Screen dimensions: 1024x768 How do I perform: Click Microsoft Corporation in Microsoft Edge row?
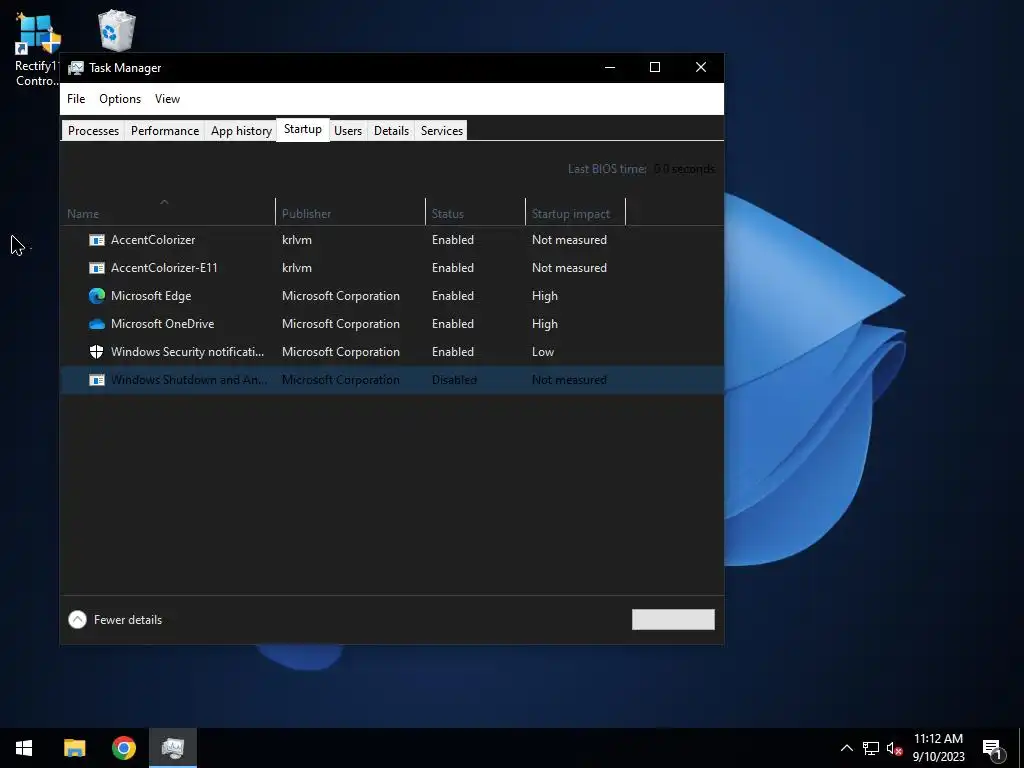341,296
